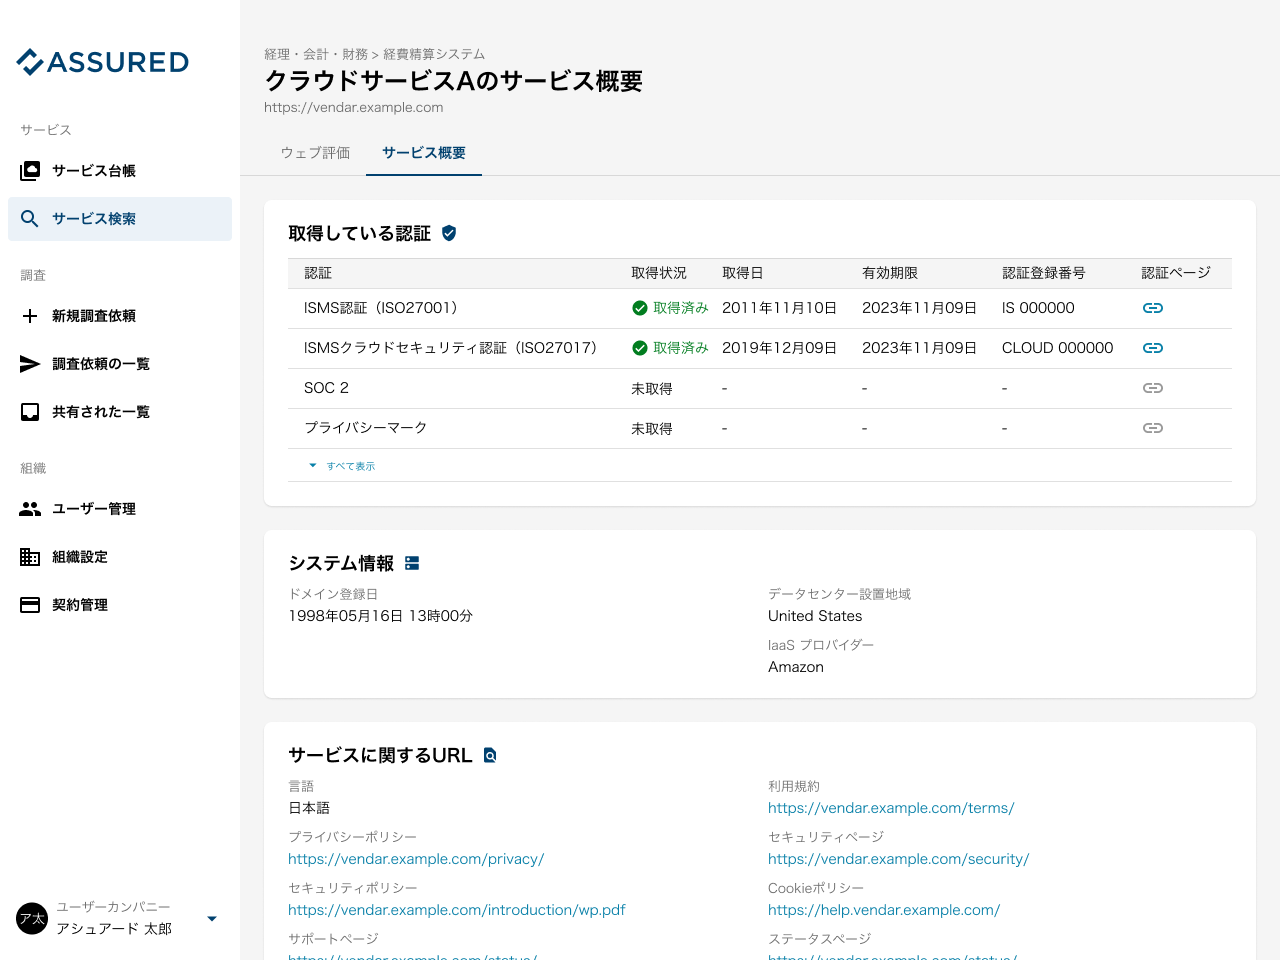
Task: Select the サービス概要 tab
Action: 423,153
